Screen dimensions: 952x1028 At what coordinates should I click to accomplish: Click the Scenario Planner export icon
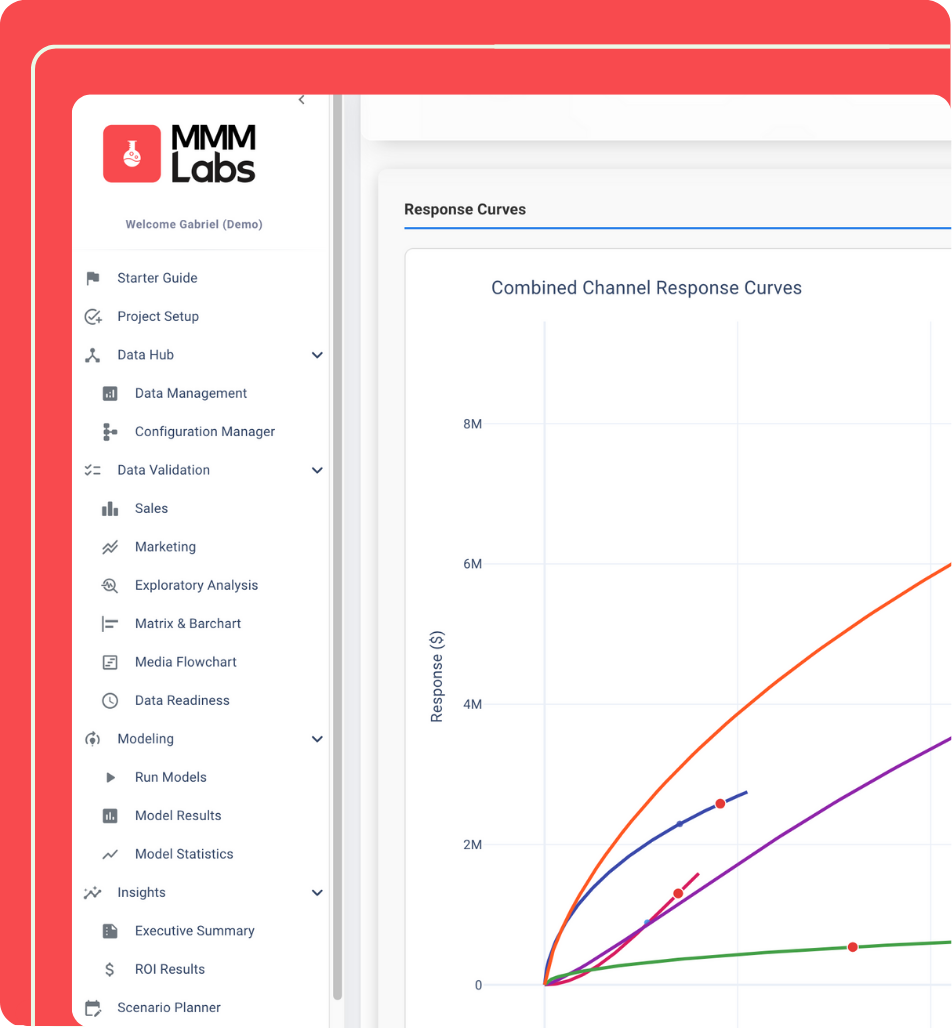(x=92, y=1007)
